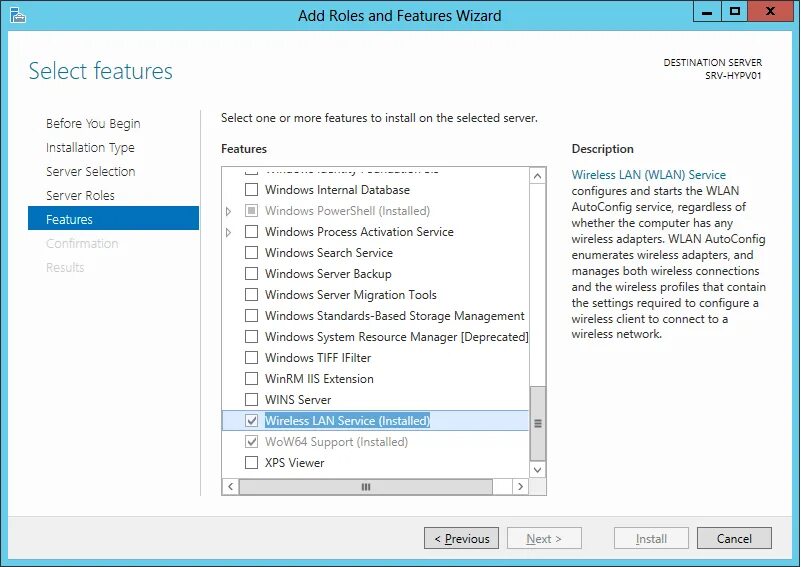This screenshot has height=567, width=801.
Task: Open the Before You Begin page
Action: tap(93, 123)
